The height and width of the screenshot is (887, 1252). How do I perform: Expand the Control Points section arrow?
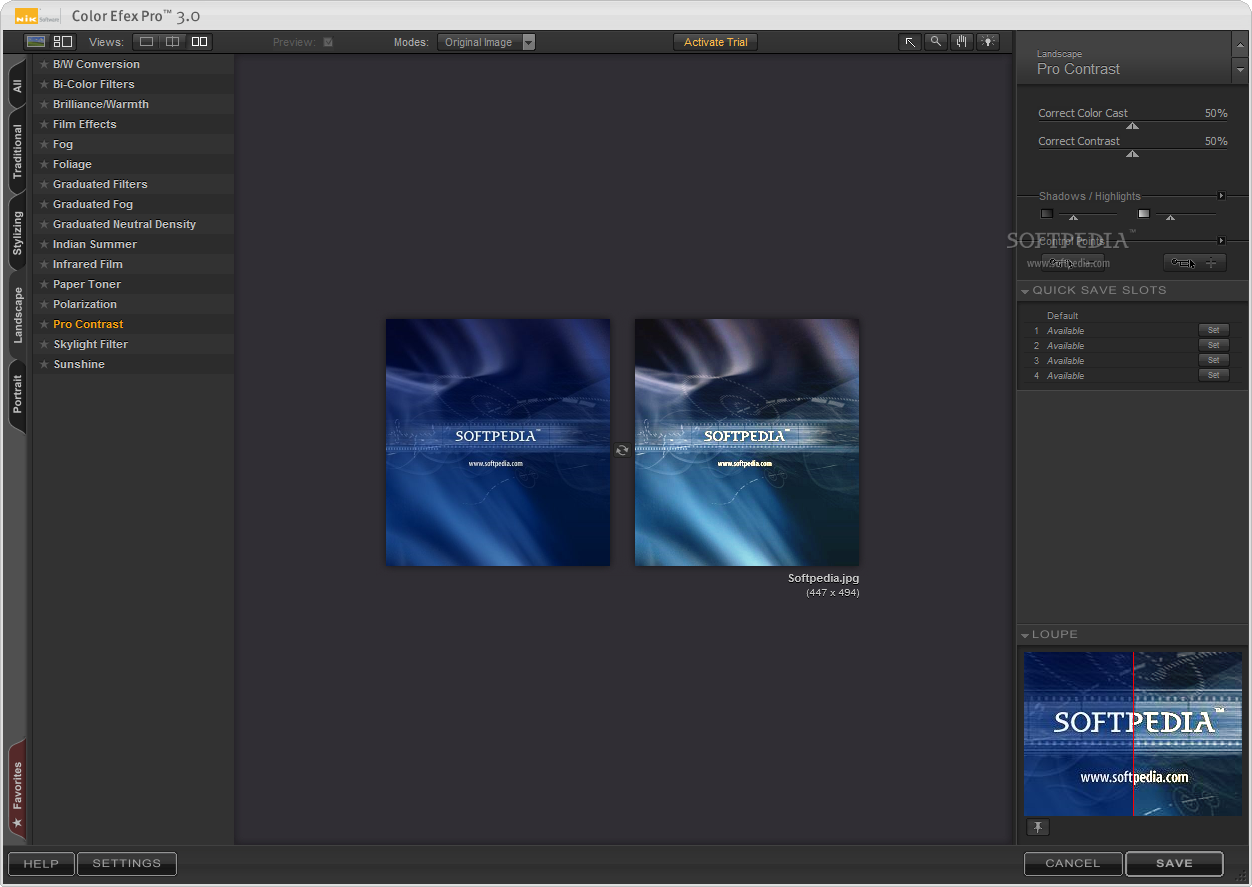pyautogui.click(x=1221, y=241)
